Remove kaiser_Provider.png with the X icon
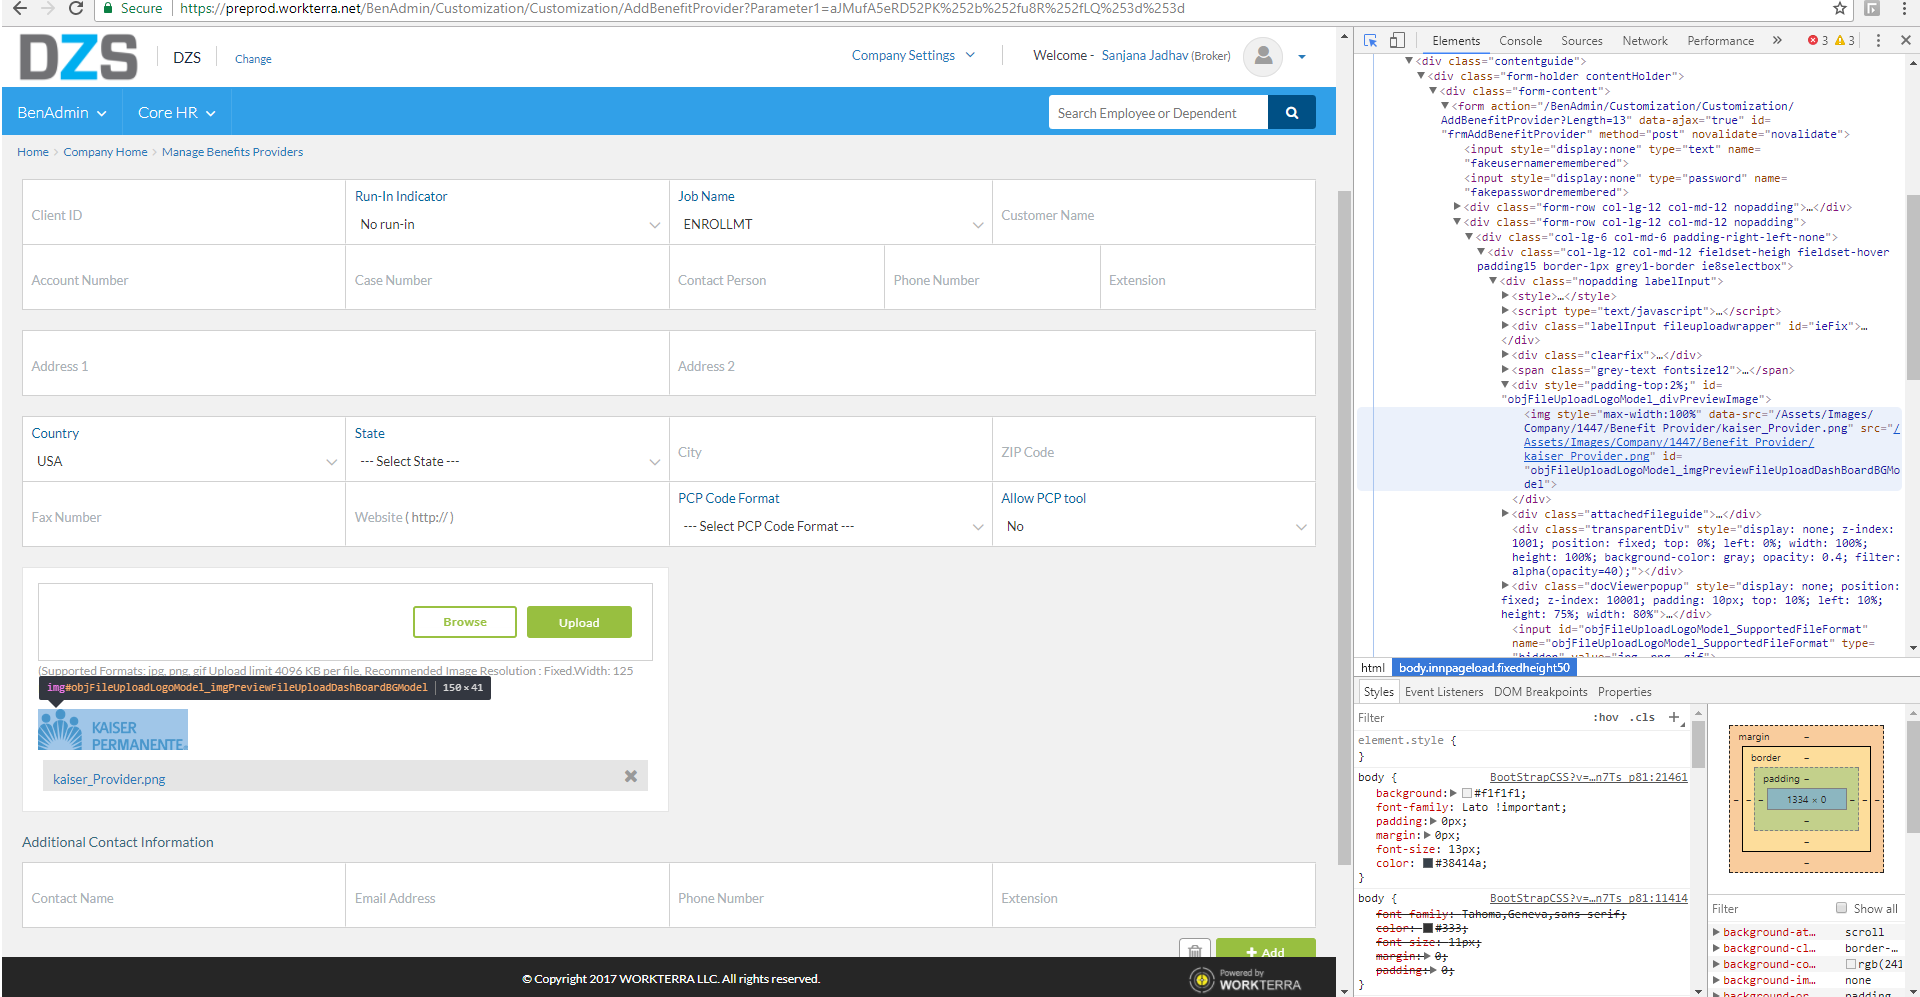Viewport: 1920px width, 997px height. point(631,776)
